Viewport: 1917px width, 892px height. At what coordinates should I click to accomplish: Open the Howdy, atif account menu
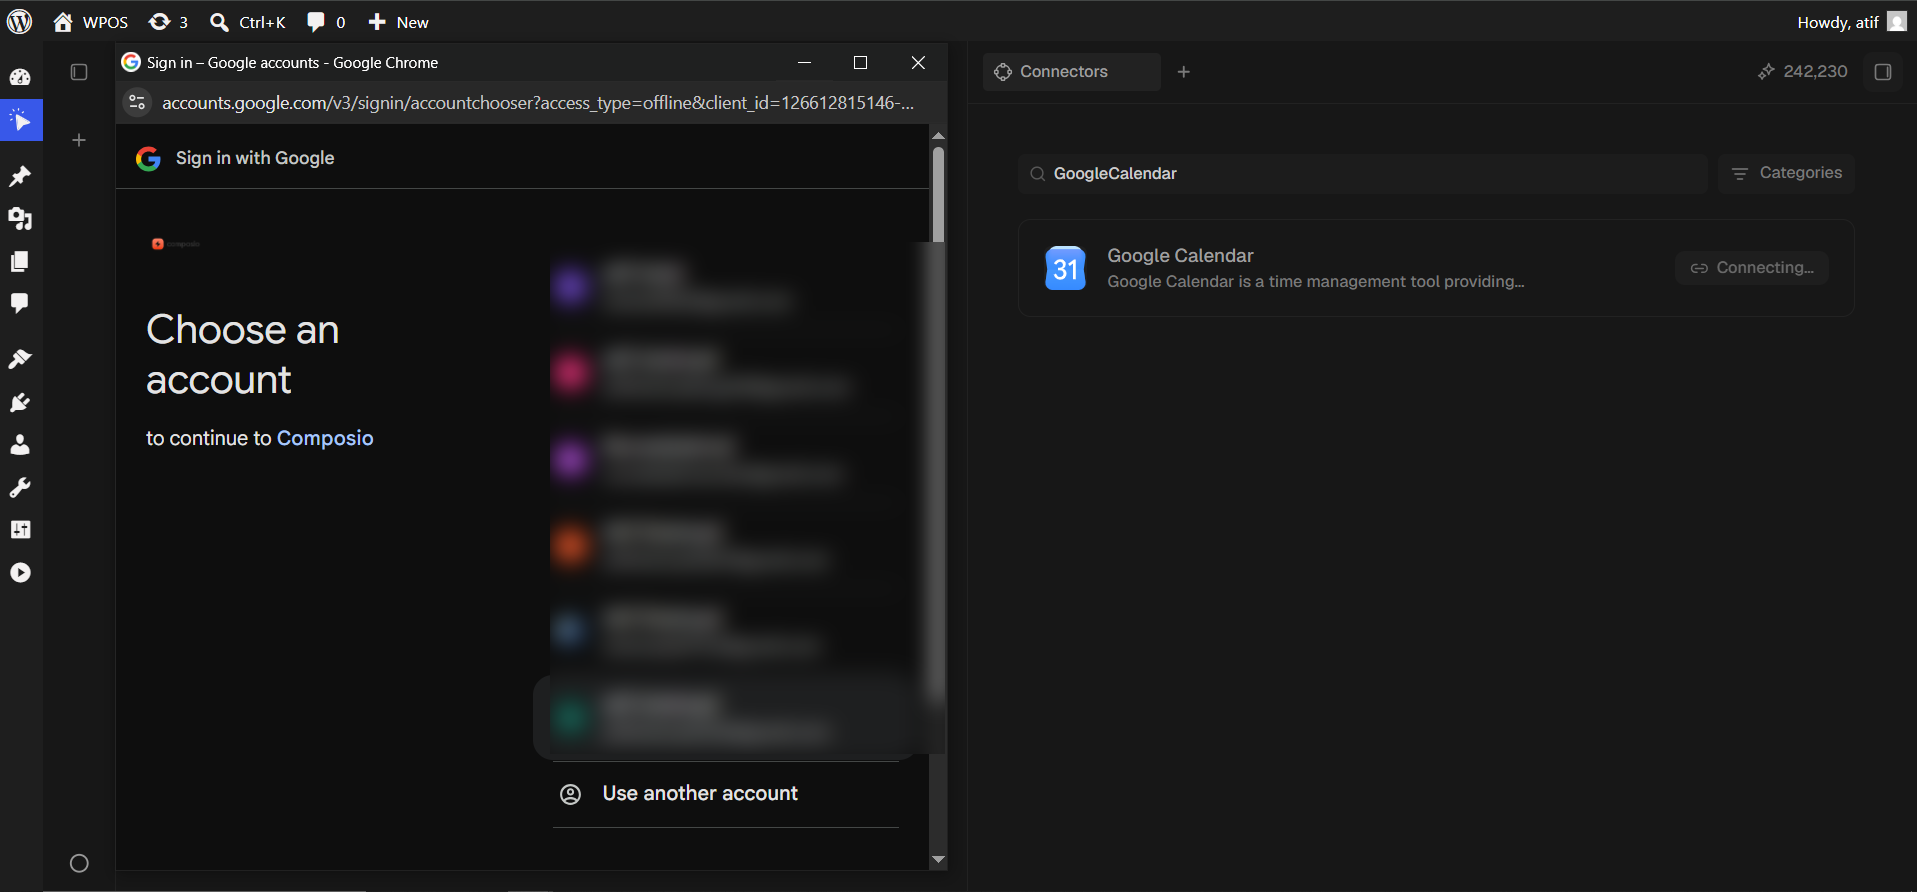(1851, 22)
